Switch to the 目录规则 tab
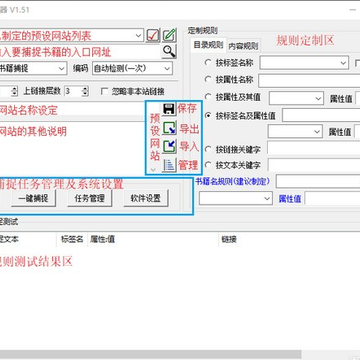This screenshot has width=360, height=360. coord(208,46)
